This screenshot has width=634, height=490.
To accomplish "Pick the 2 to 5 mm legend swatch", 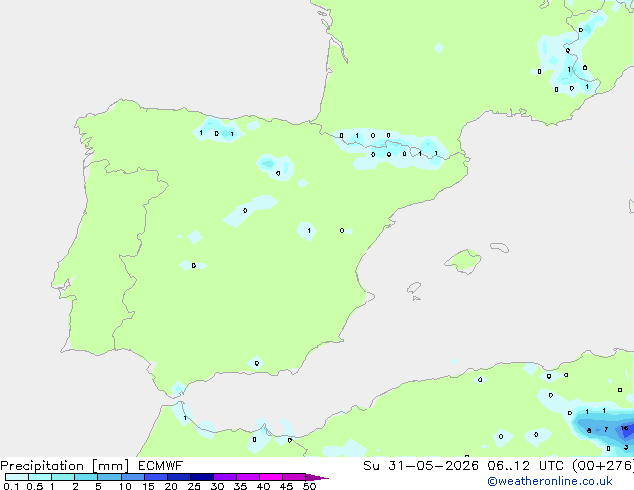I will pyautogui.click(x=86, y=477).
